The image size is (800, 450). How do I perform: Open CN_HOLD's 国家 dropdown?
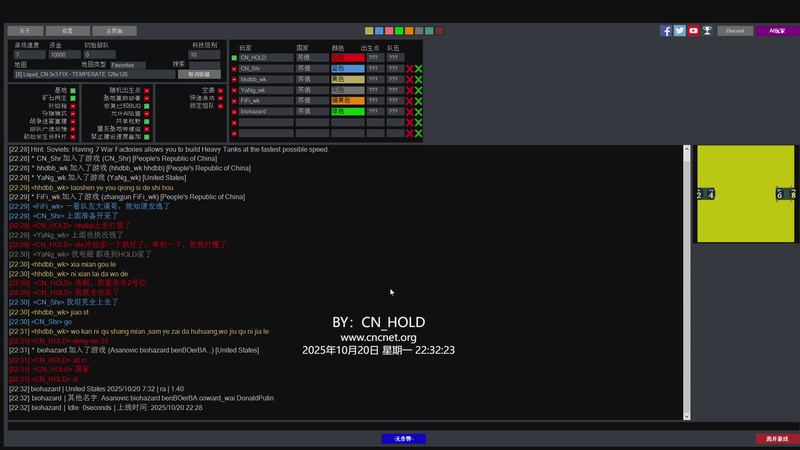(312, 58)
